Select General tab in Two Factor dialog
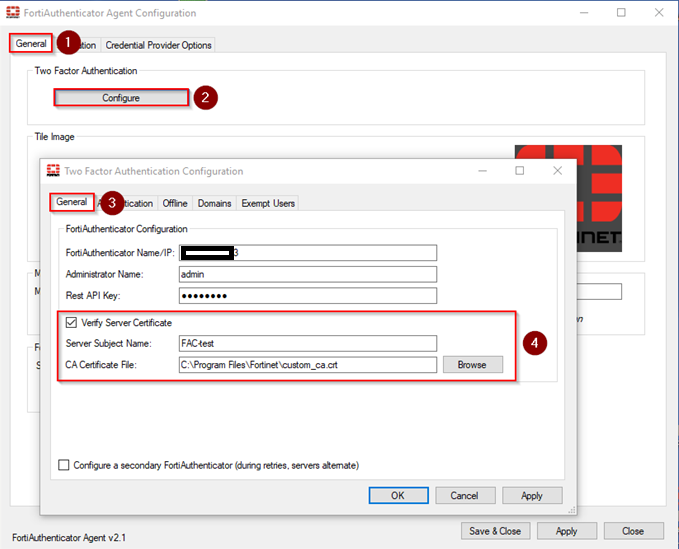This screenshot has width=679, height=549. (71, 202)
